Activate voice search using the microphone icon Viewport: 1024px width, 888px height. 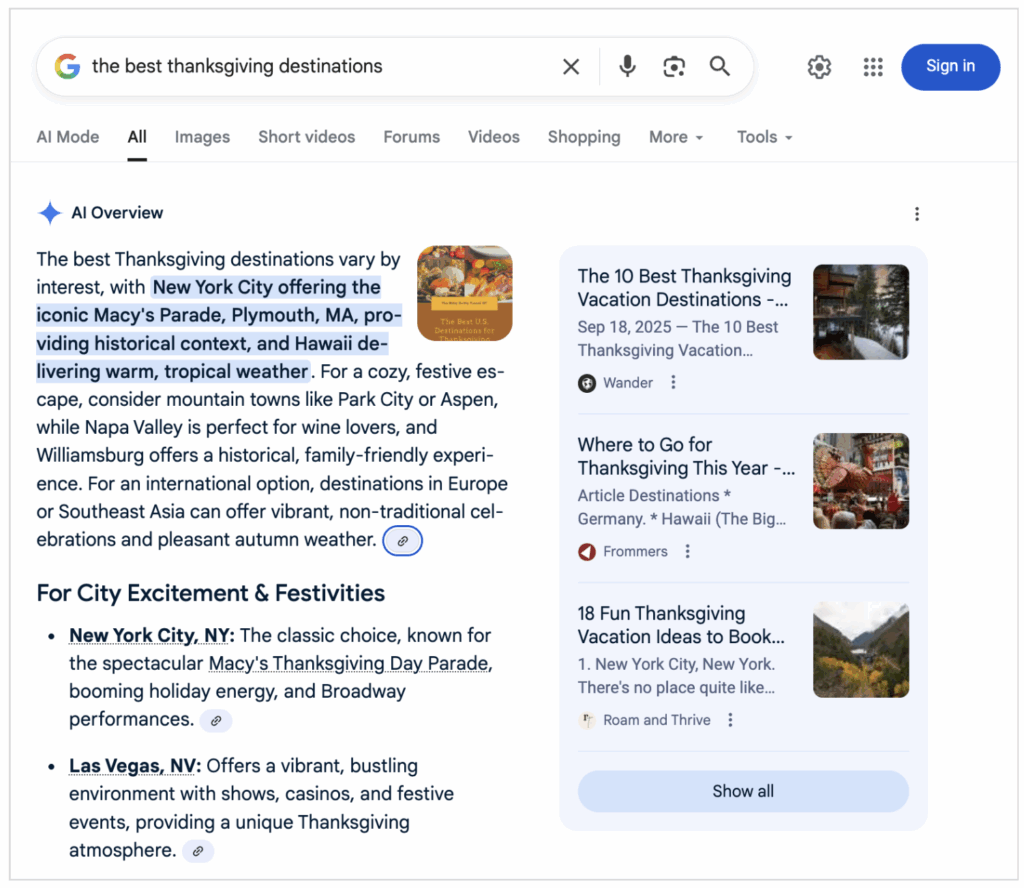626,66
